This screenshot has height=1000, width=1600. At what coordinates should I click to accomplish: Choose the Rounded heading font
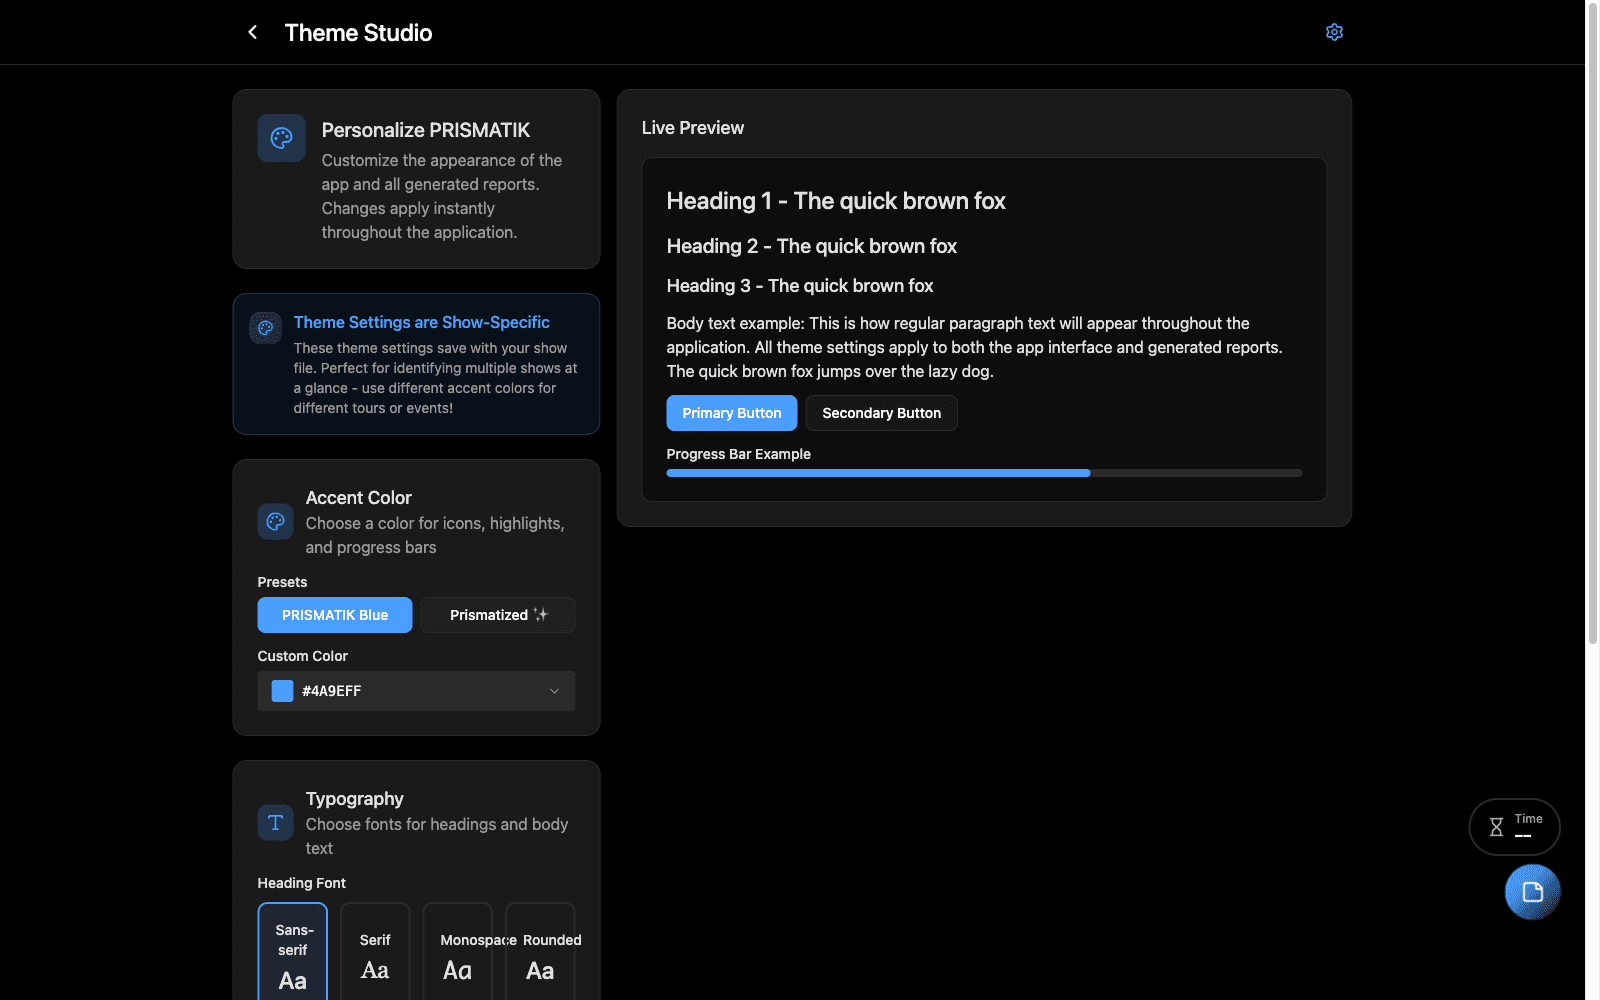point(540,952)
